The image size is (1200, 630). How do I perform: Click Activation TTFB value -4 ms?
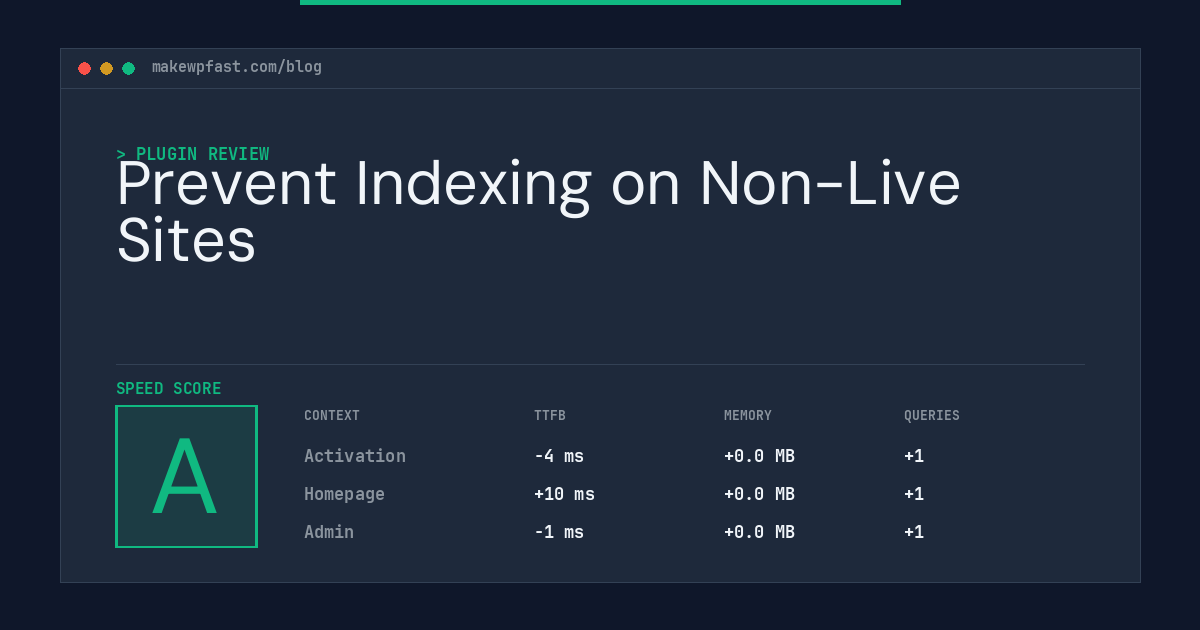pyautogui.click(x=559, y=456)
